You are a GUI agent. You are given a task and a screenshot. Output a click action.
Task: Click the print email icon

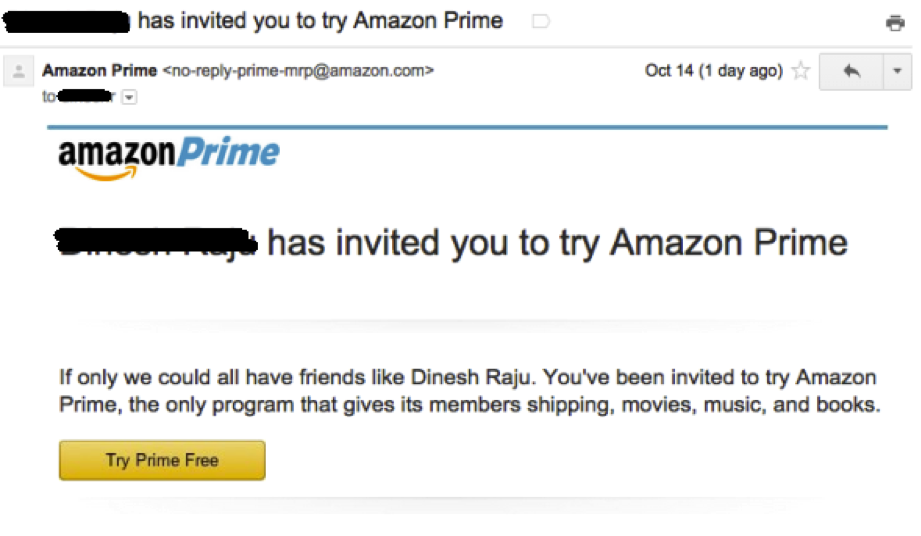(895, 22)
